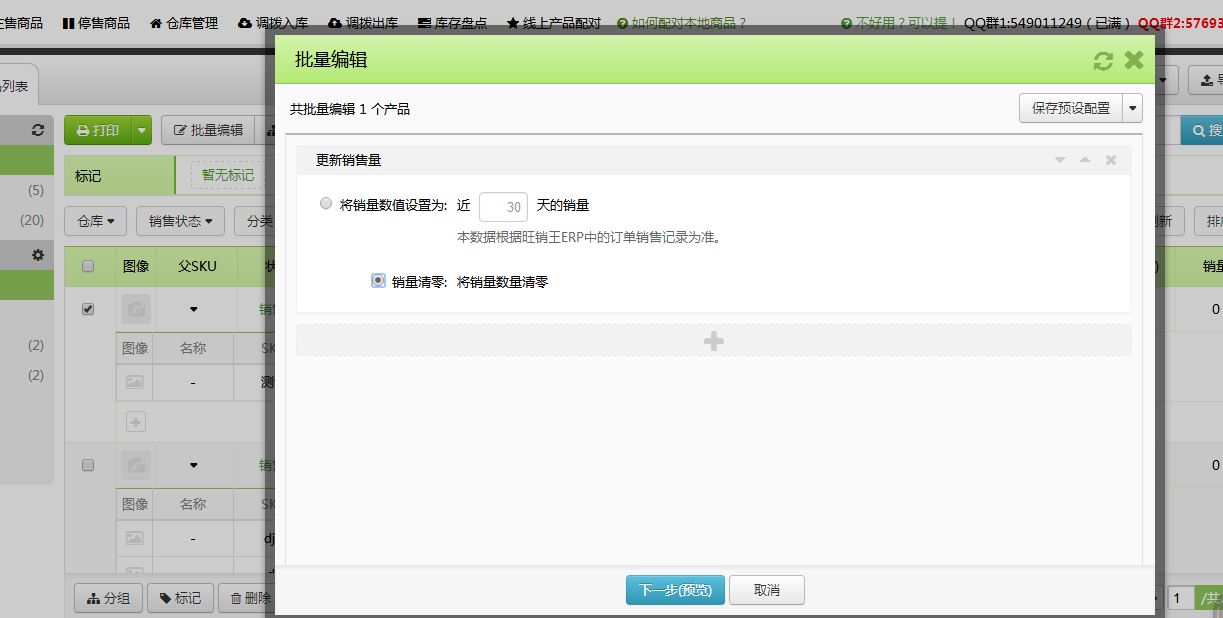Remove the 更新销售量 section

1110,160
